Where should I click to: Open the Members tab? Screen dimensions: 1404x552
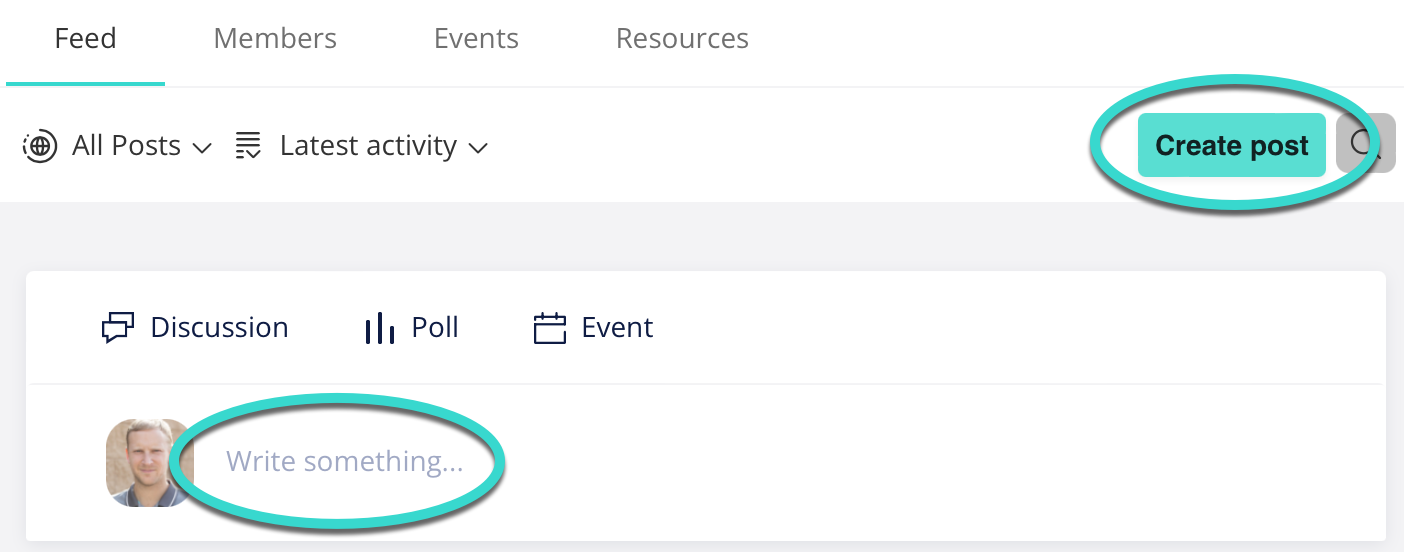(275, 39)
